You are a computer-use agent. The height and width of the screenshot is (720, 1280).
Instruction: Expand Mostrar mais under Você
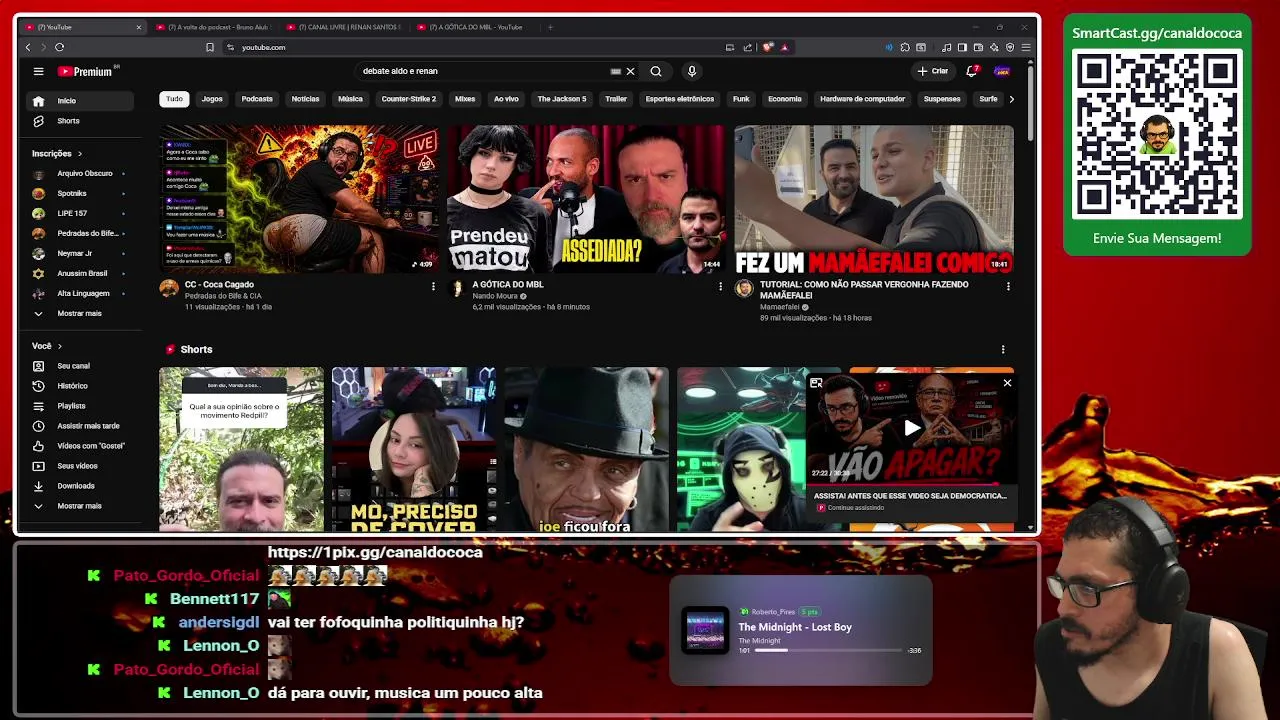pyautogui.click(x=79, y=506)
